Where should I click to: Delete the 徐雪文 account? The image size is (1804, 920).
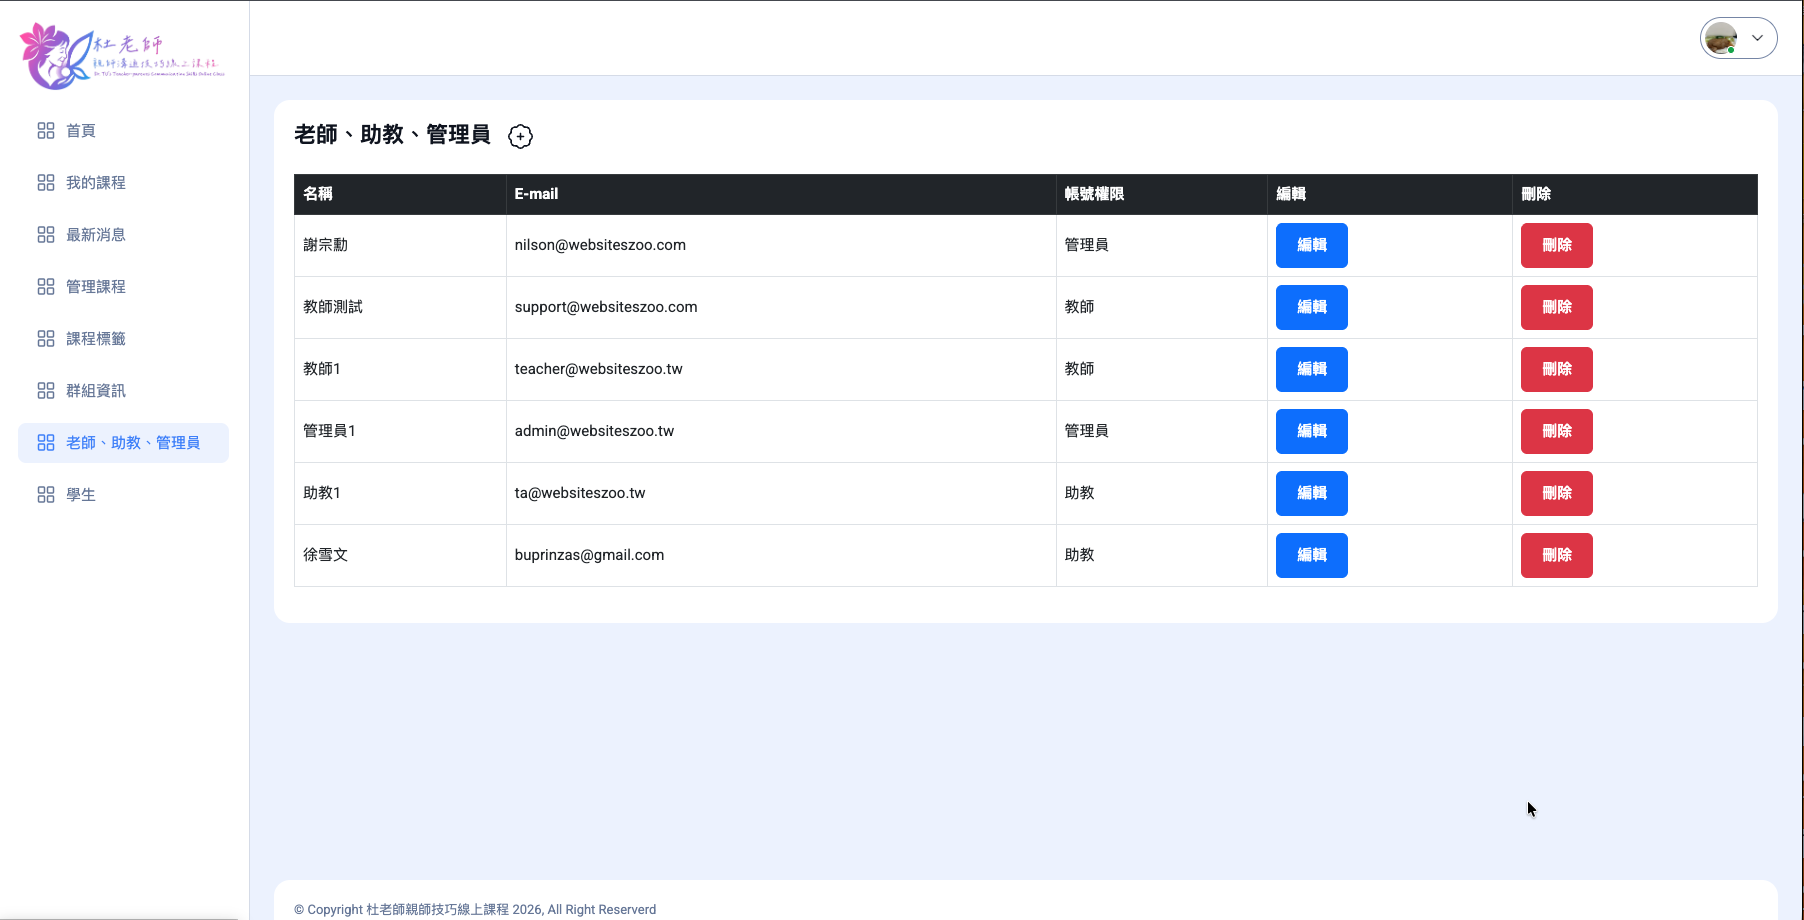1556,555
